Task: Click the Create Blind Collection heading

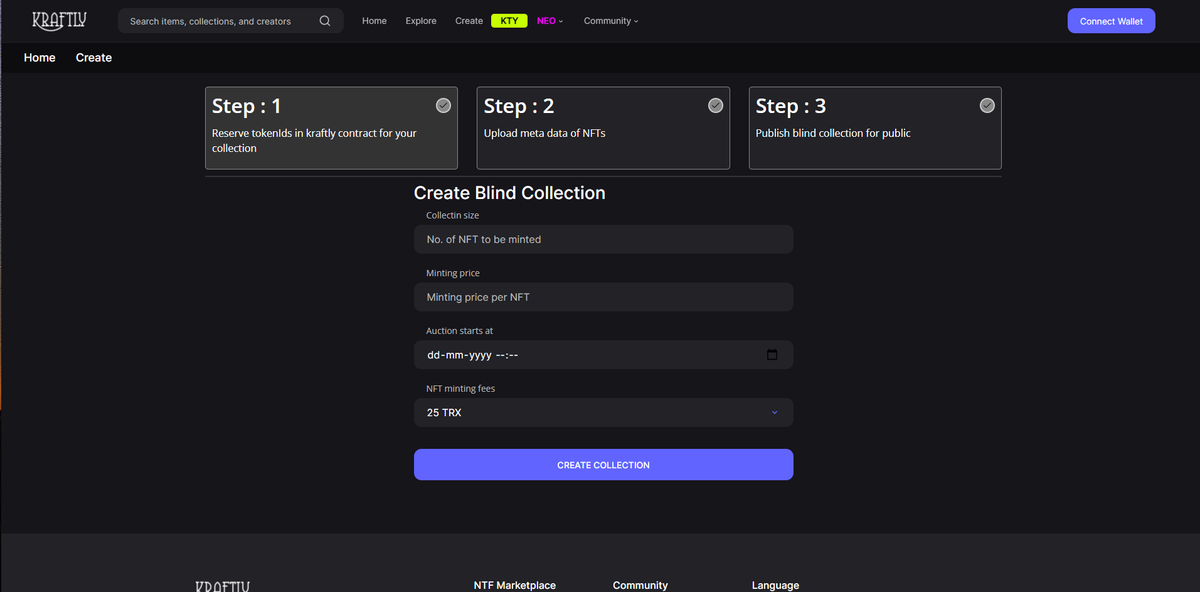Action: click(x=509, y=193)
